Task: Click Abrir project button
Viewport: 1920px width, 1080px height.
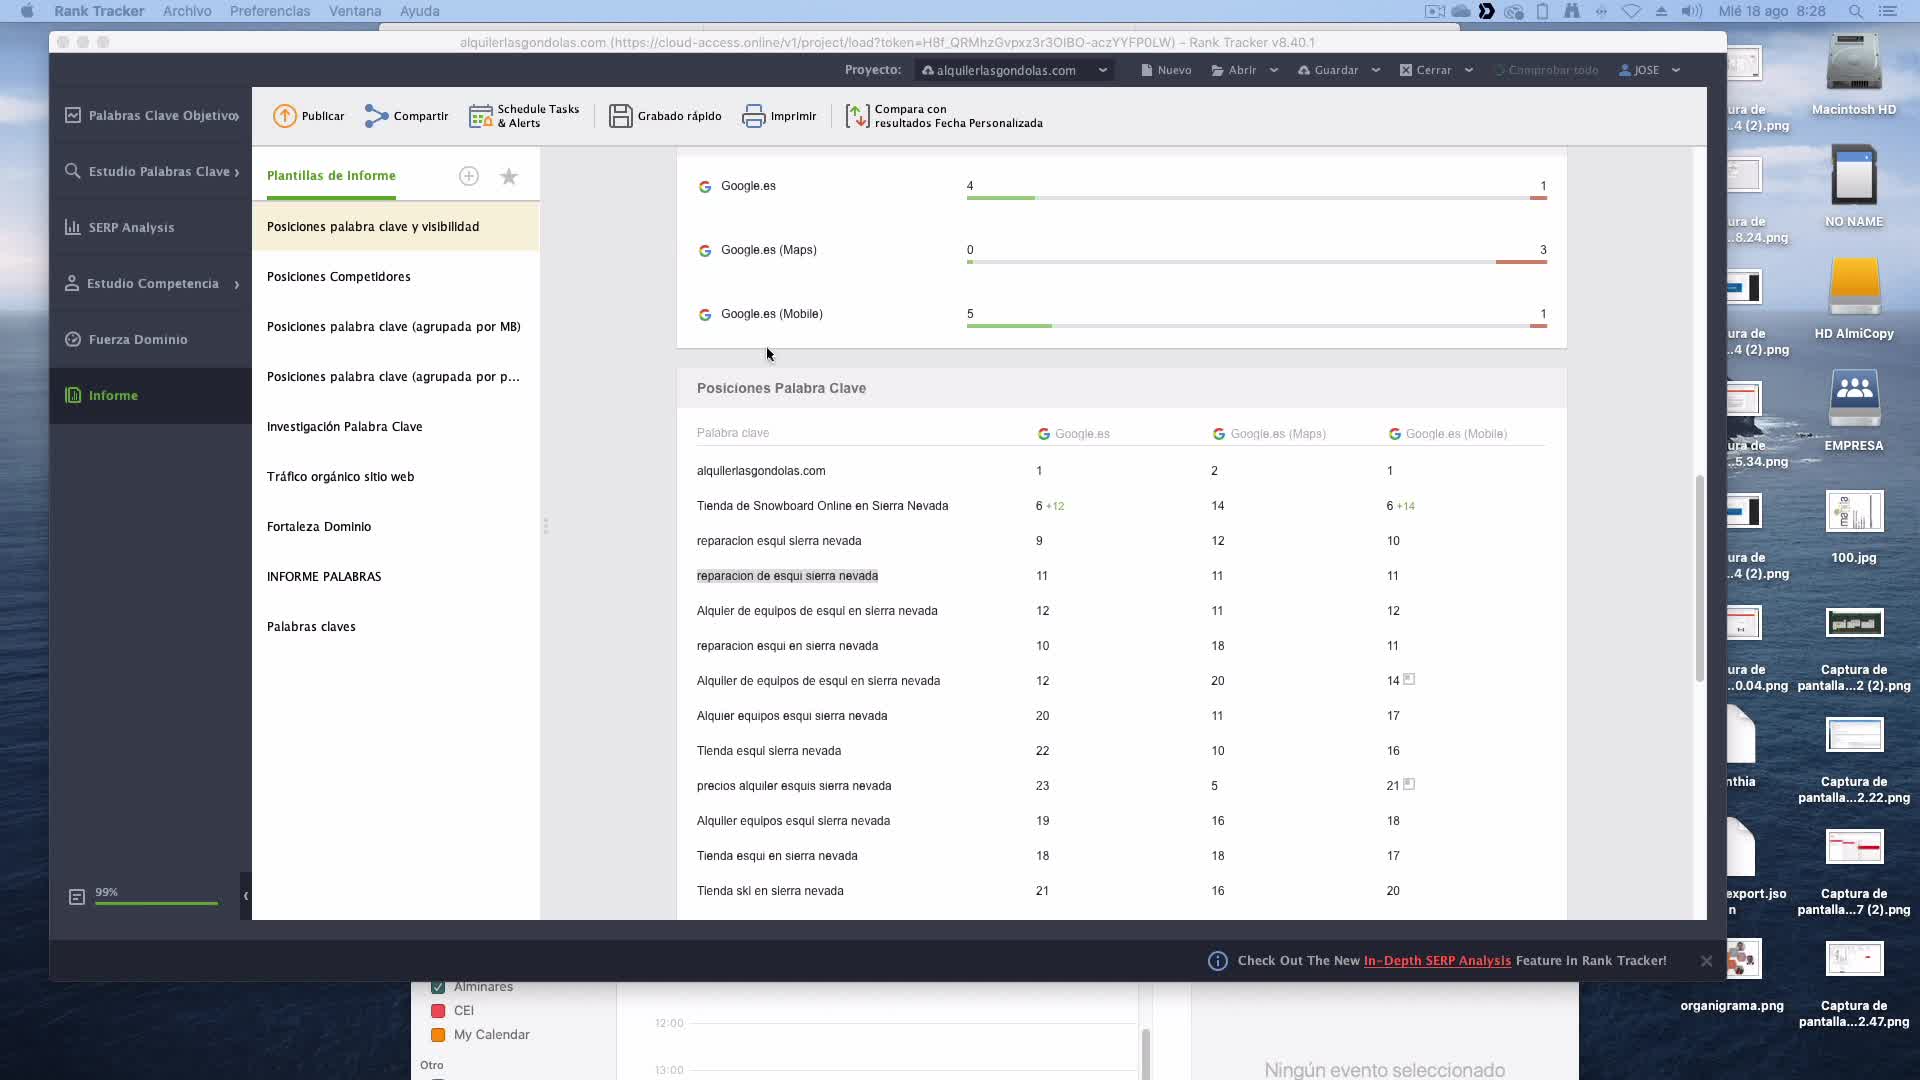Action: pyautogui.click(x=1233, y=70)
